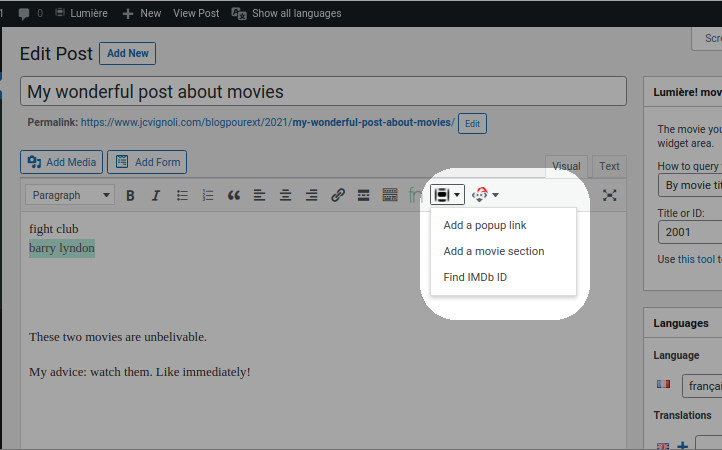
Task: Align text center
Action: click(x=285, y=195)
